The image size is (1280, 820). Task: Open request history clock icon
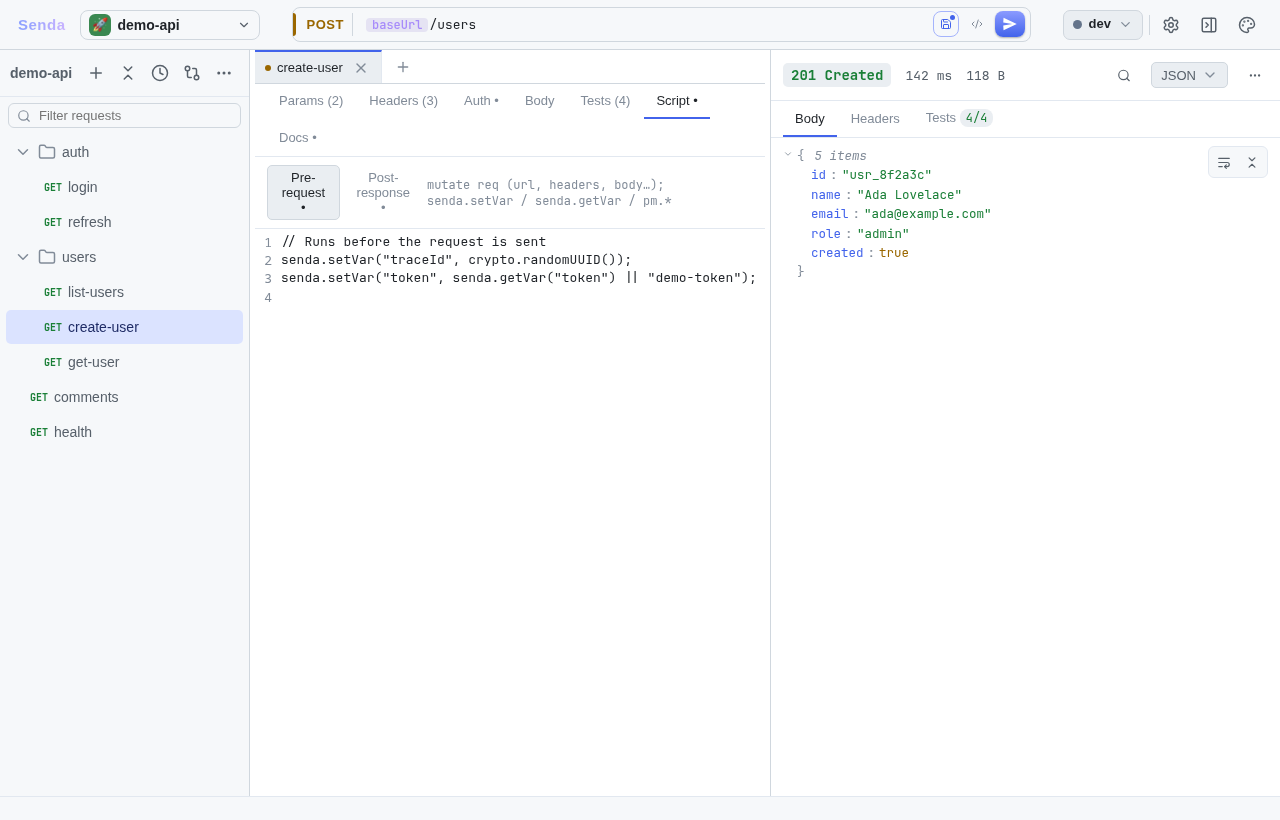(160, 73)
